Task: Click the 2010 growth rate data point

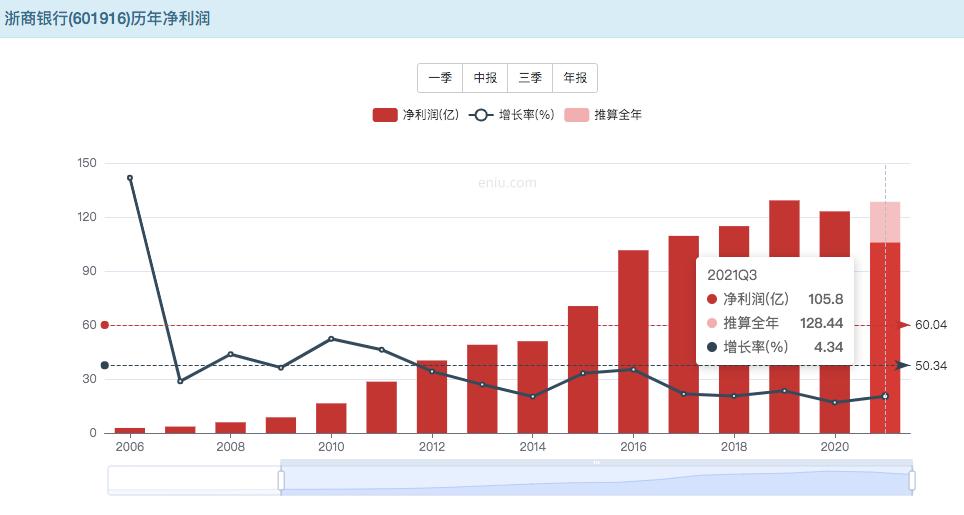Action: tap(331, 339)
